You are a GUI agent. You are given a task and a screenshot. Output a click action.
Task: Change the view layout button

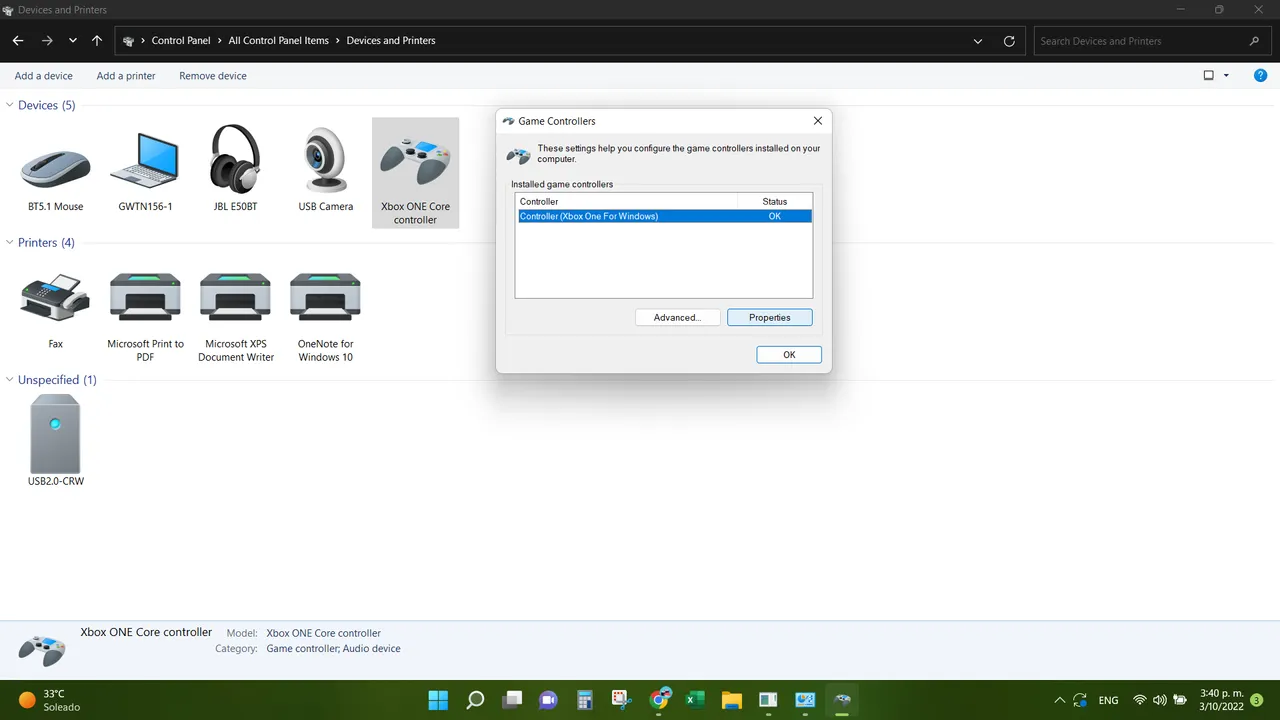click(1208, 76)
